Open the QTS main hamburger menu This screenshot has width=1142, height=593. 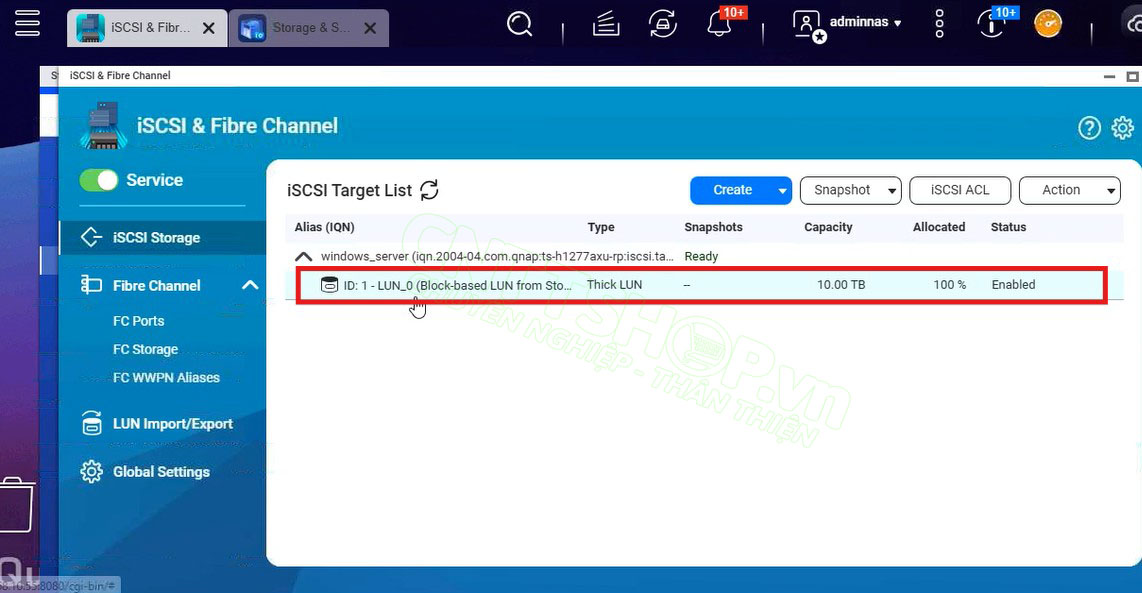(27, 23)
